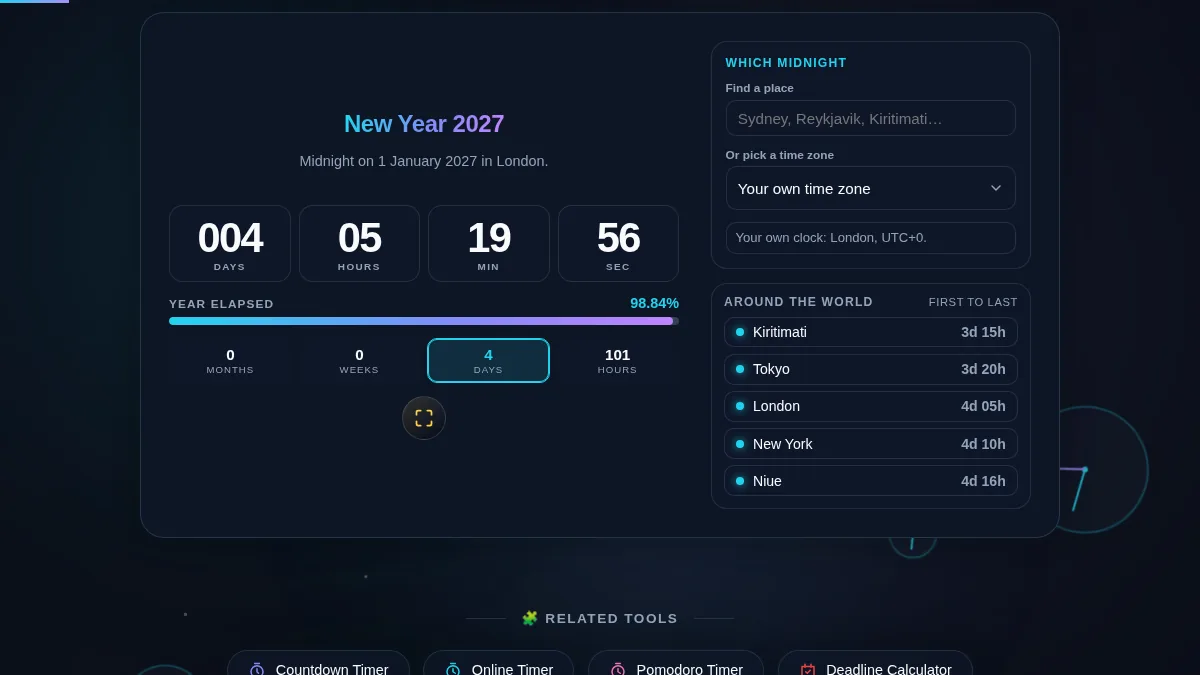
Task: Choose New York from the world list
Action: click(870, 444)
